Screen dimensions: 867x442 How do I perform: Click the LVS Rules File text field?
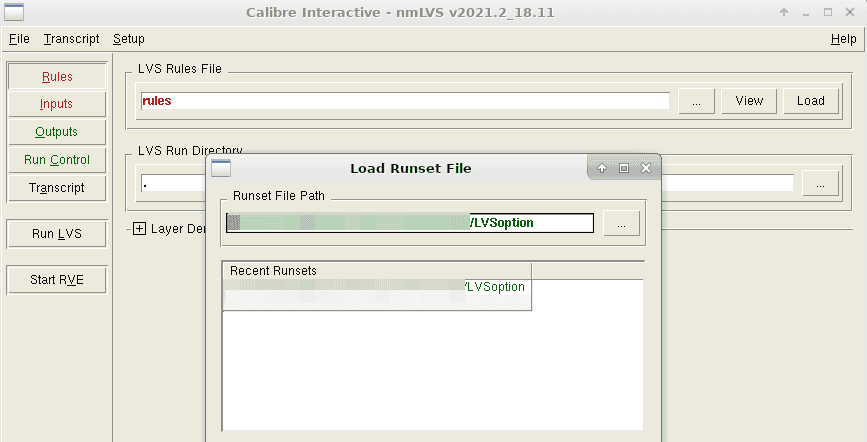[x=405, y=101]
